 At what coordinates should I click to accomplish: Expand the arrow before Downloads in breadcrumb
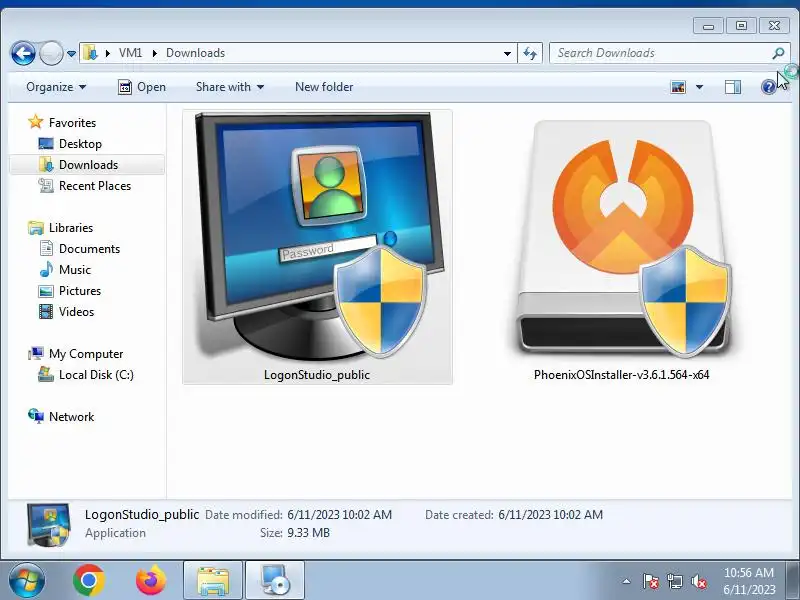(x=155, y=53)
